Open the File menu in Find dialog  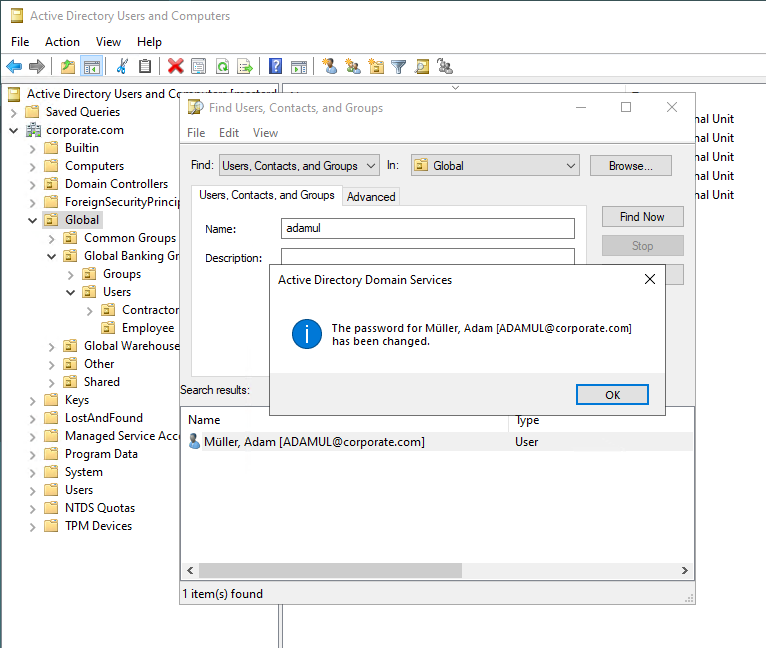196,133
